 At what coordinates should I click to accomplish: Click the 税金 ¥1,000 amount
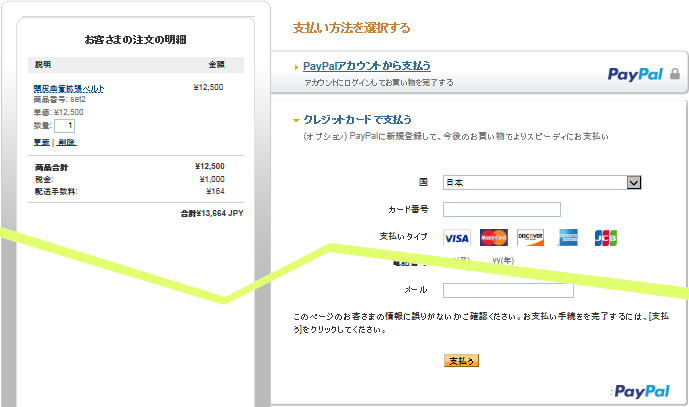(x=212, y=179)
